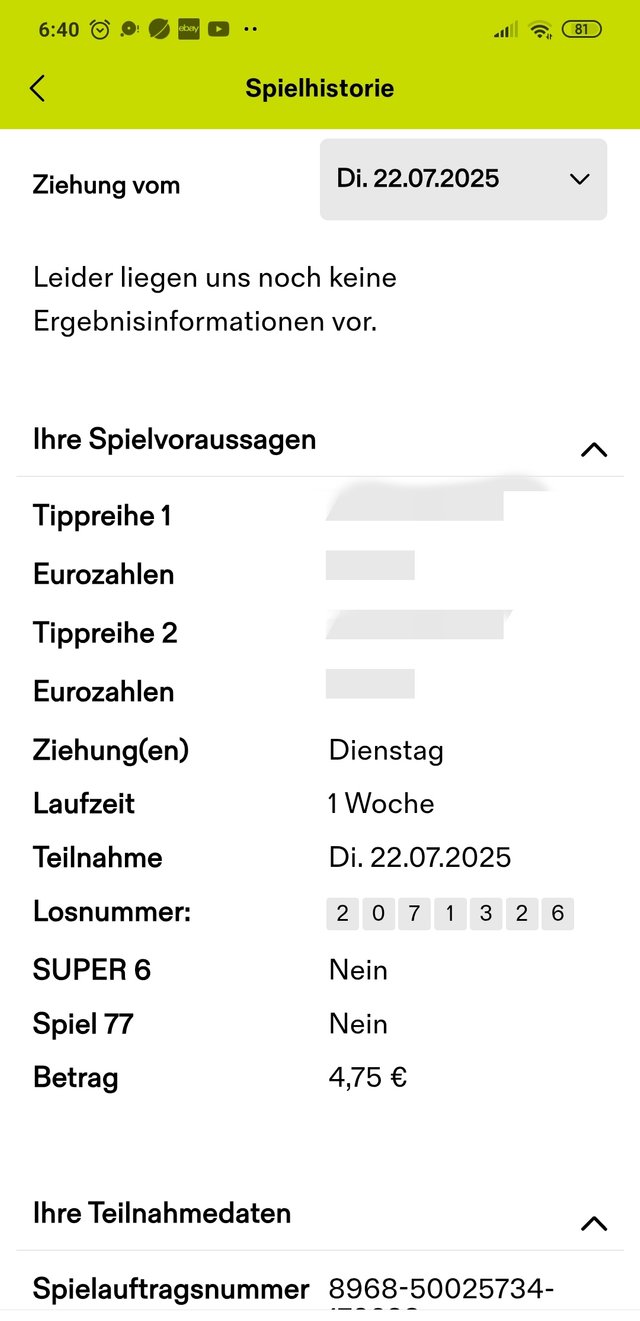Tap the Tippreihe 2 Eurozahlen field
This screenshot has width=640, height=1321.
coord(370,684)
